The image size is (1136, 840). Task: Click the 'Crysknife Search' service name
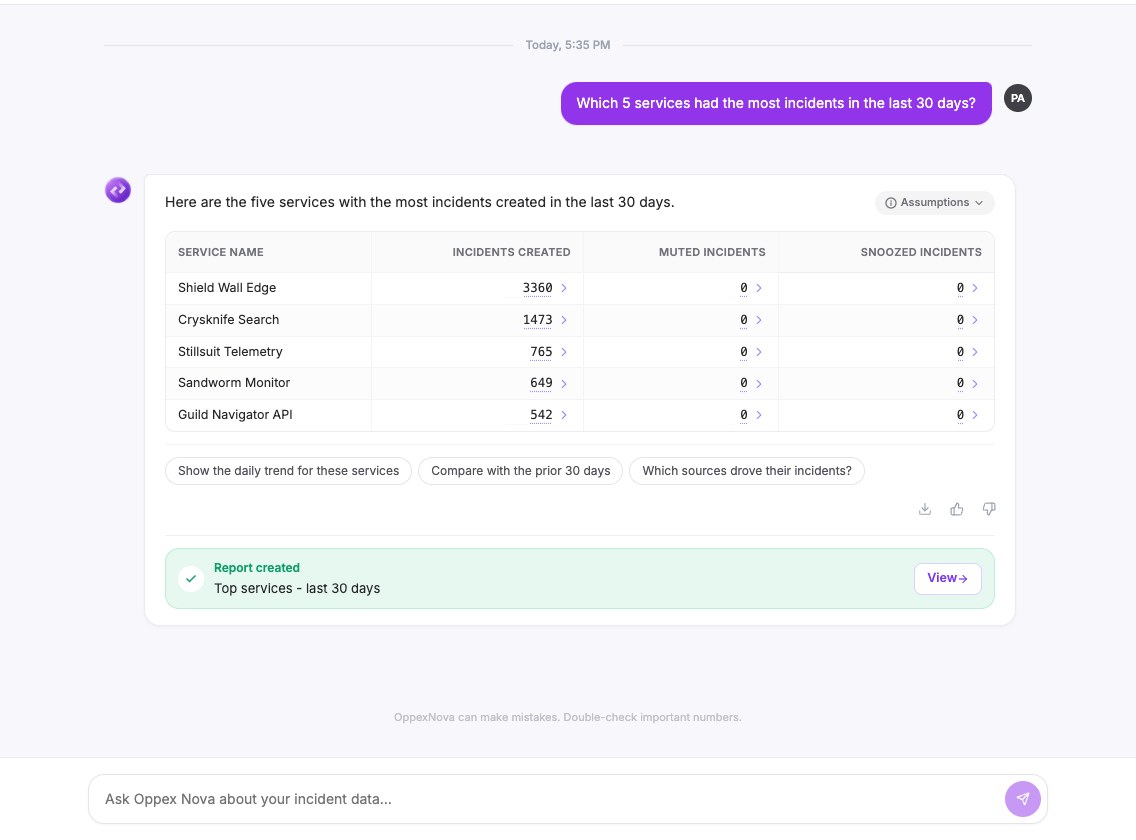coord(228,320)
